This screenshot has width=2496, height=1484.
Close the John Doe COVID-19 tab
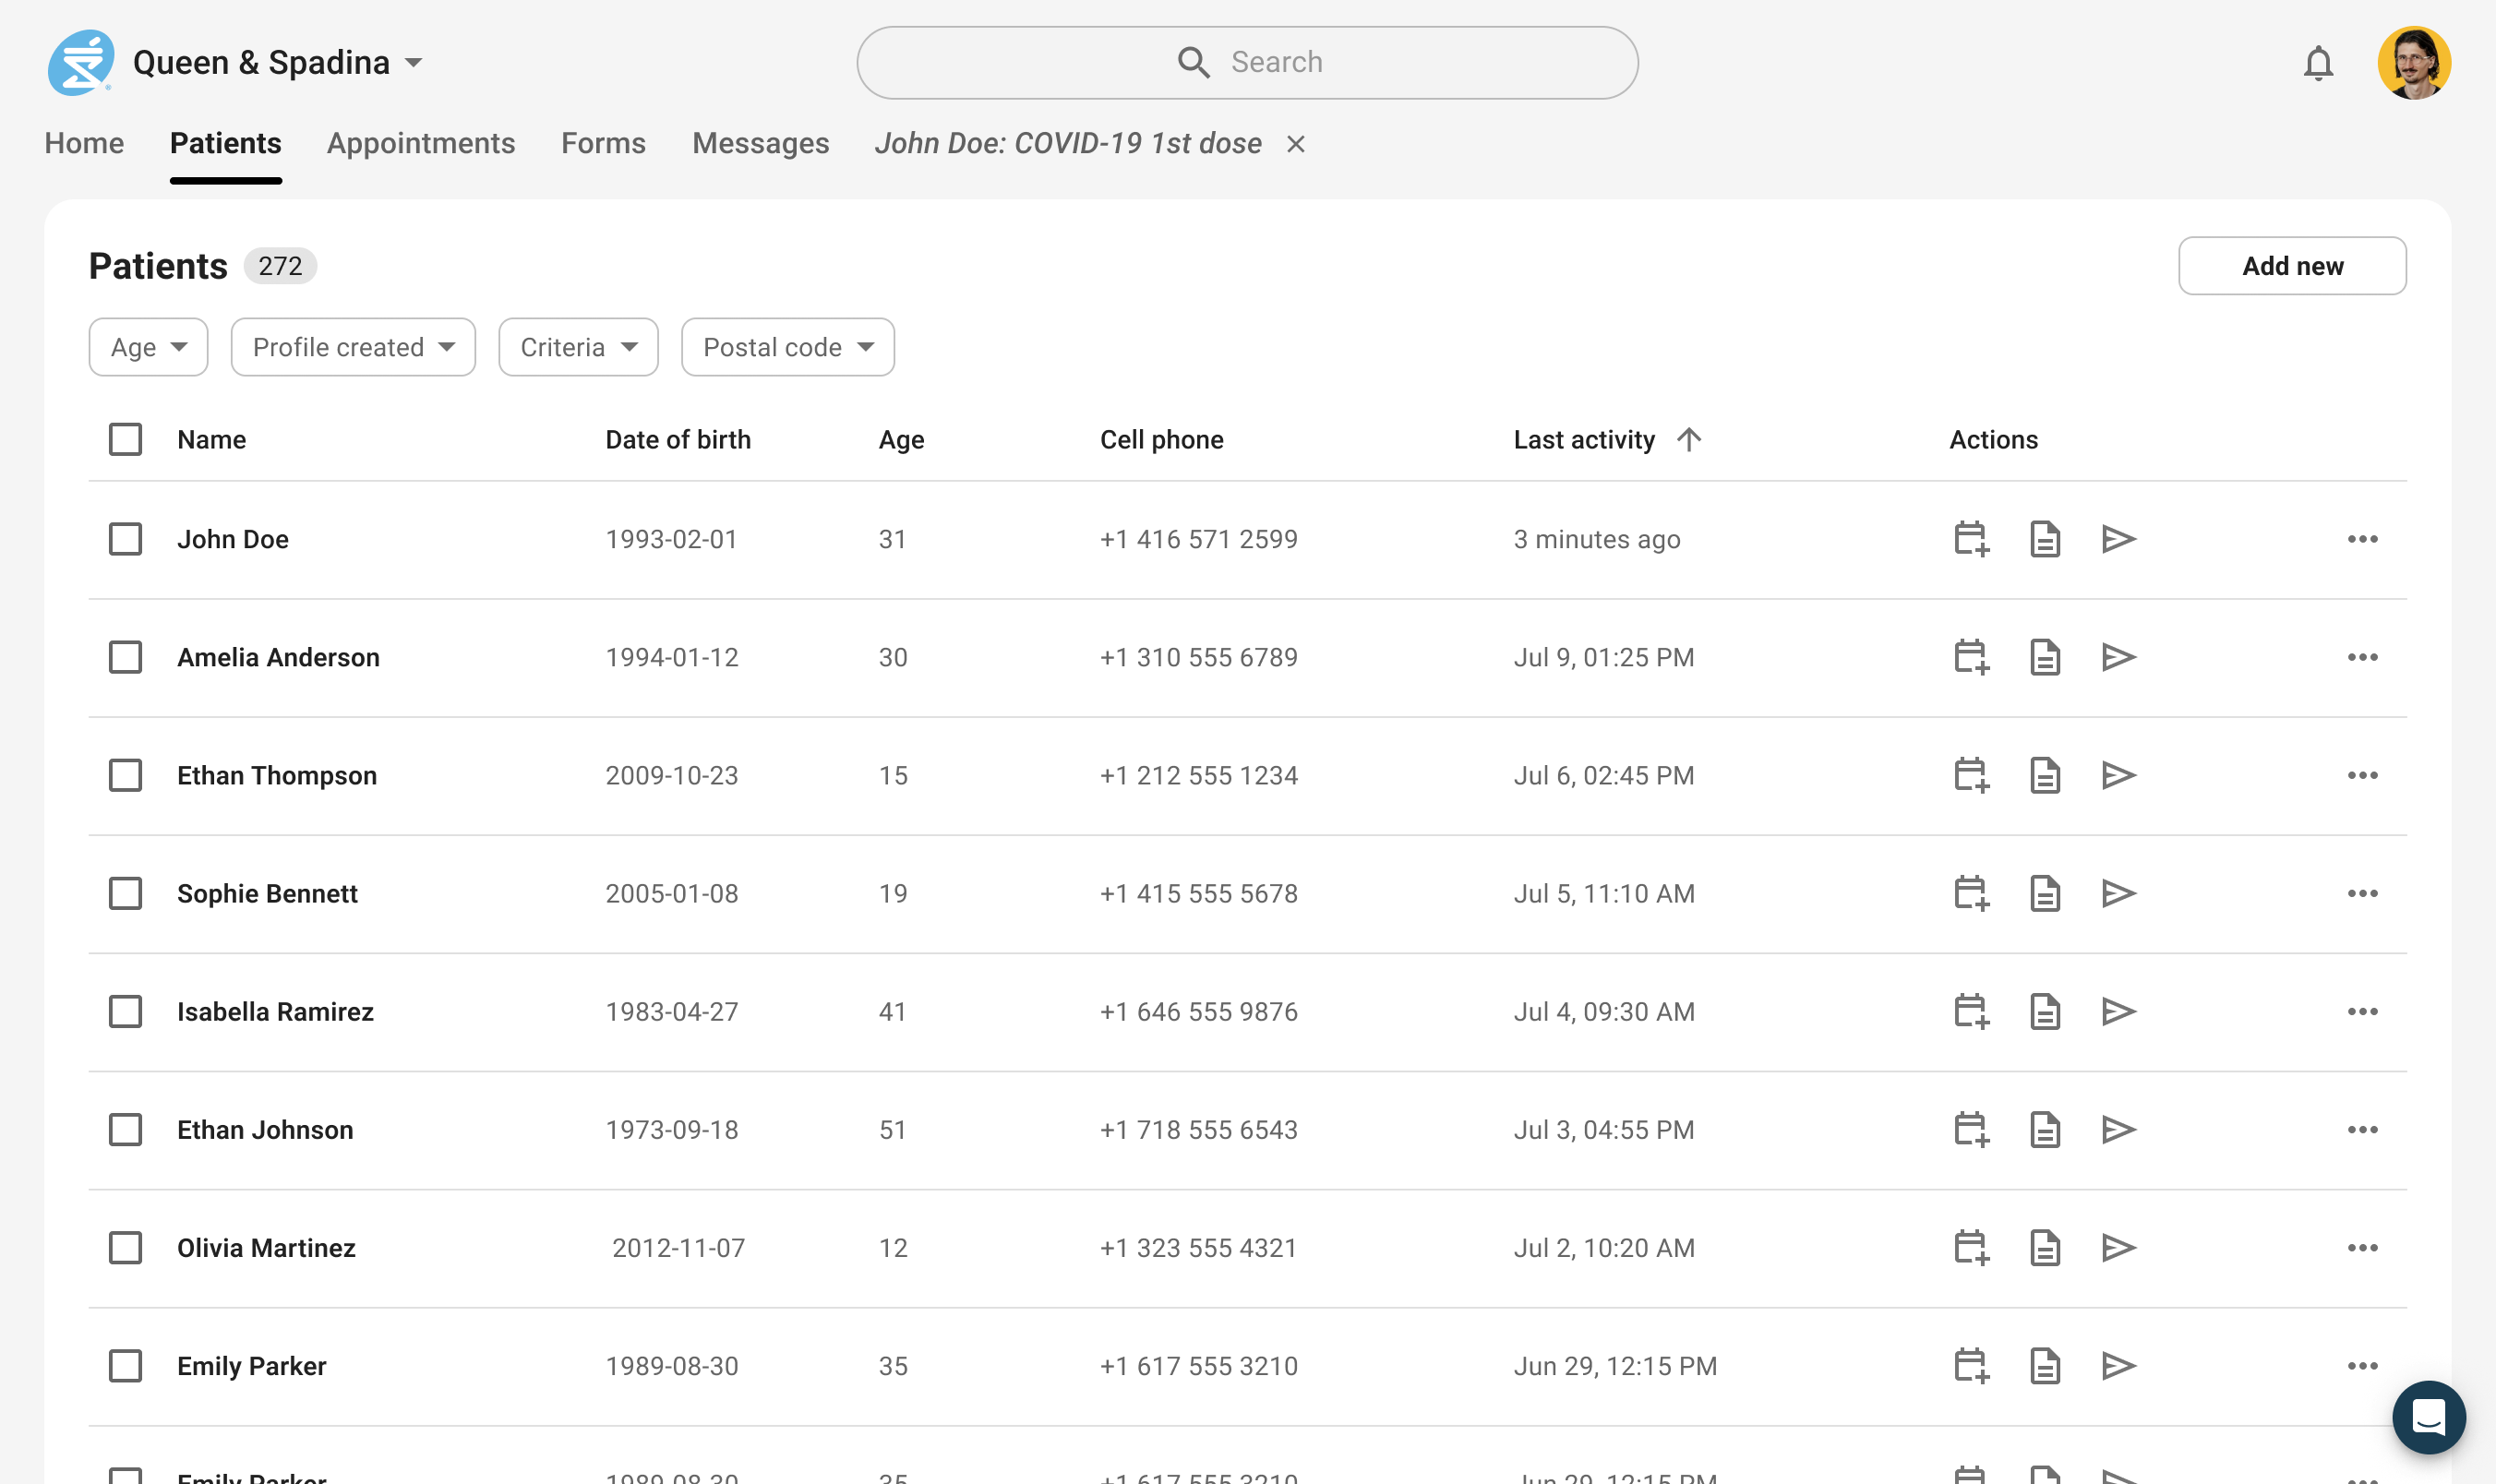coord(1295,144)
